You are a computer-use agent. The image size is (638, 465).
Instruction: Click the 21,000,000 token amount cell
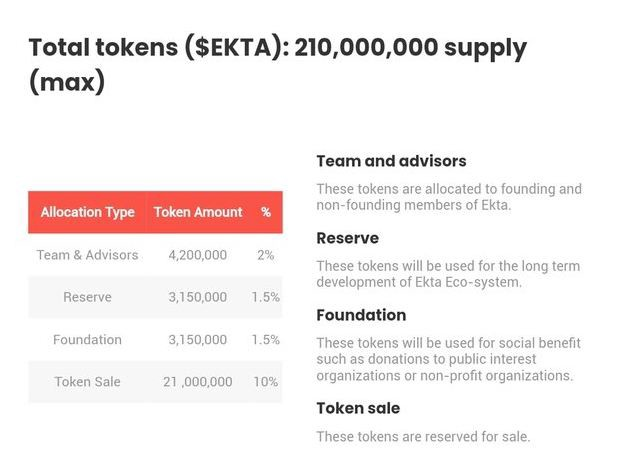[x=198, y=382]
